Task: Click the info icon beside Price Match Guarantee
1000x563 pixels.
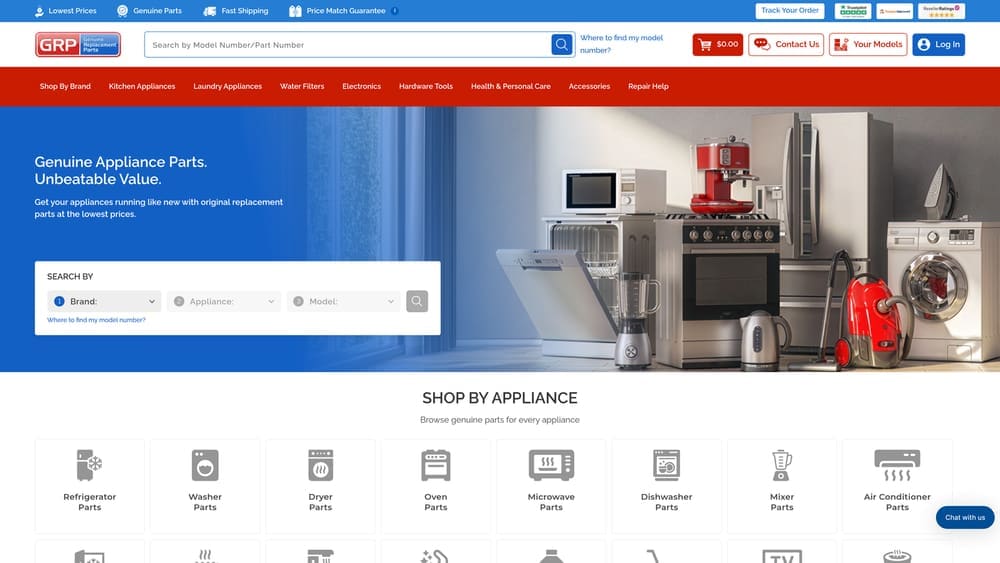Action: pos(395,11)
